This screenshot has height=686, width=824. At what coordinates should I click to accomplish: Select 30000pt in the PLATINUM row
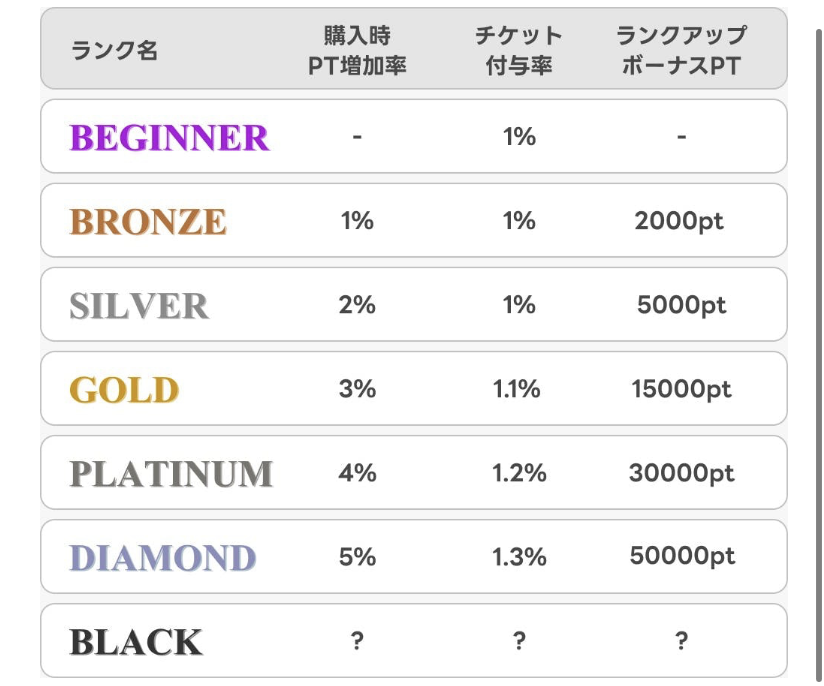682,473
